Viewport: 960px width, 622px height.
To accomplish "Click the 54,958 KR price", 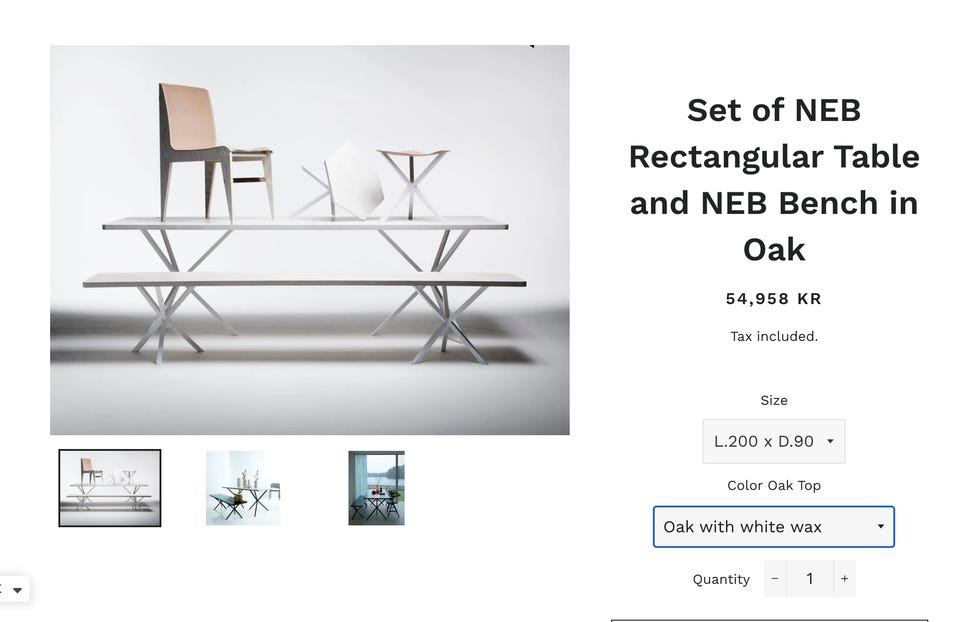I will (773, 299).
